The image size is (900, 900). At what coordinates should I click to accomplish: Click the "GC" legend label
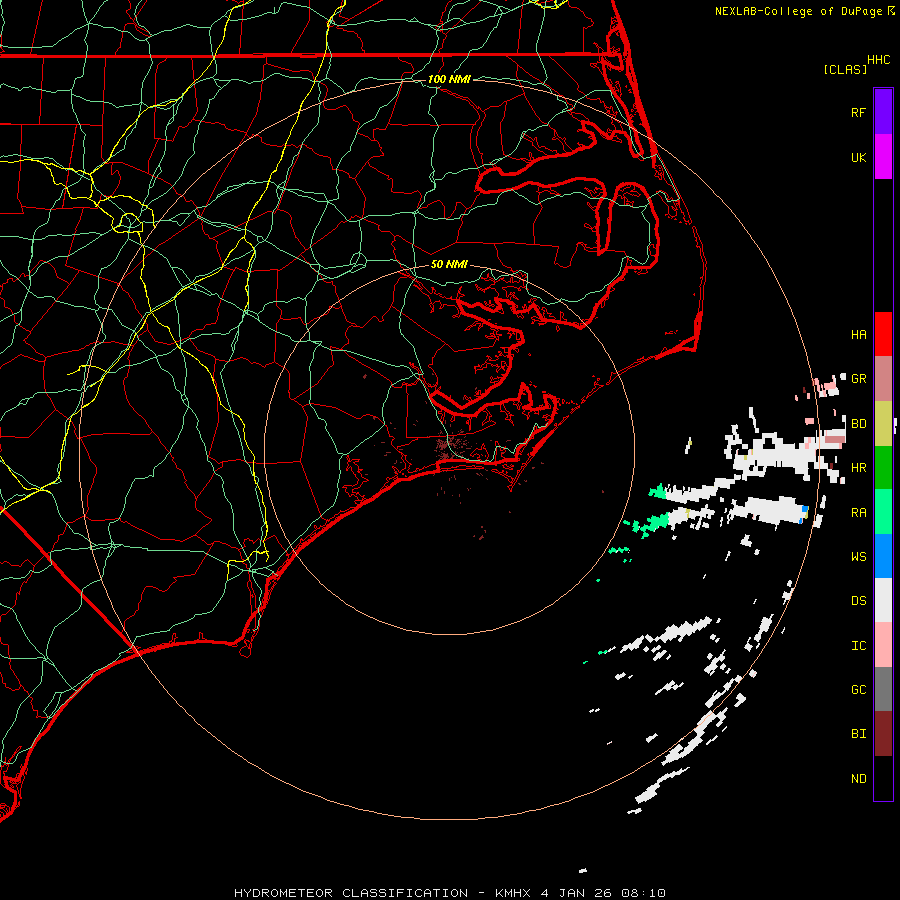859,690
